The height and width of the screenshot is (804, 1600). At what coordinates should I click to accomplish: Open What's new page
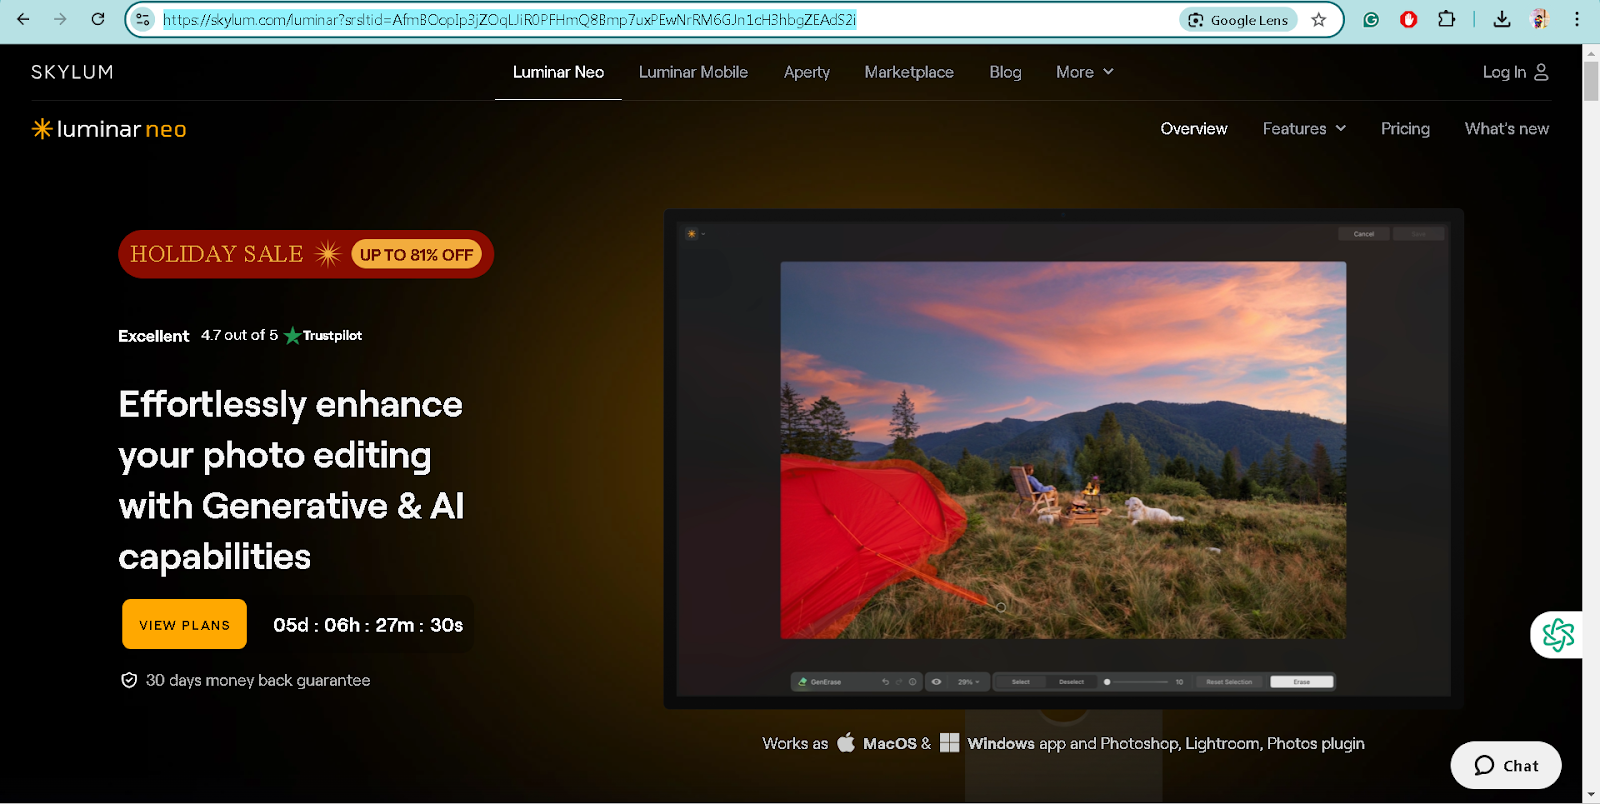1507,128
